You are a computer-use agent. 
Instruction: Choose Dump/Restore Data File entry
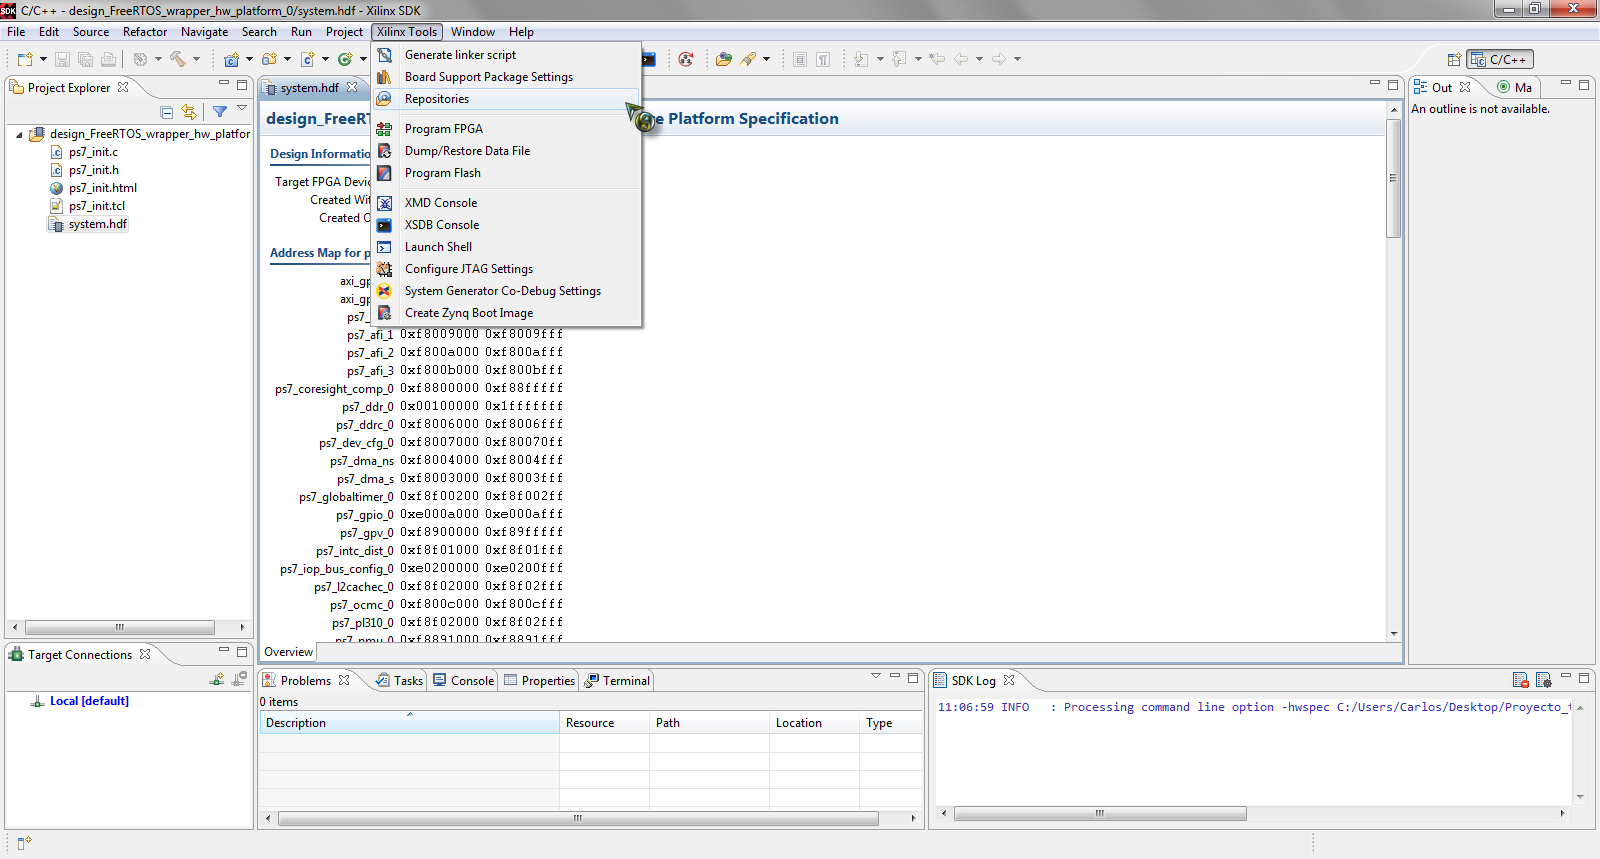pyautogui.click(x=506, y=151)
